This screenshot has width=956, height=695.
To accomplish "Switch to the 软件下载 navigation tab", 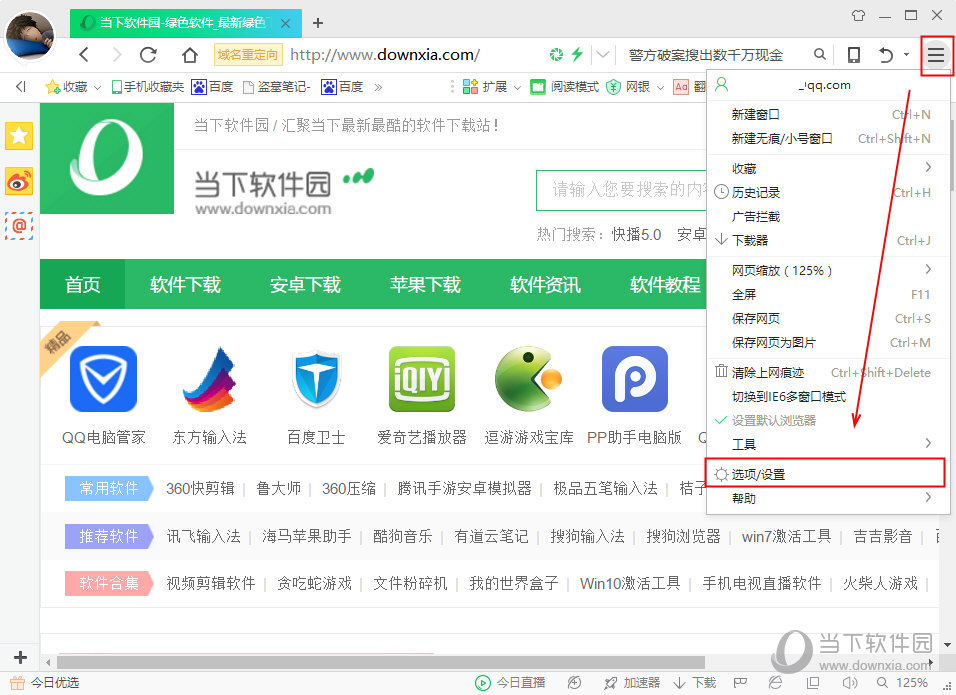I will point(185,285).
